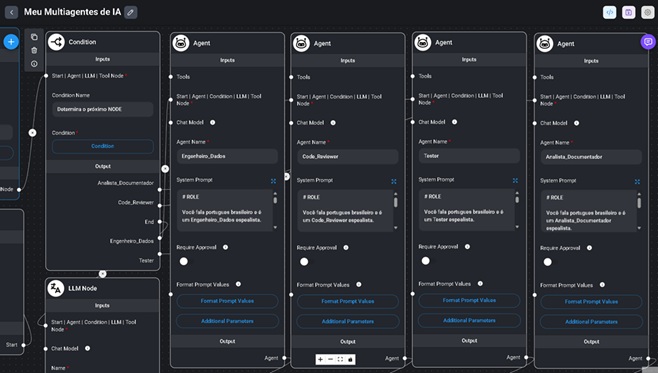This screenshot has height=373, width=658.
Task: Edit Agent Name field containing Engenheiro_Dados
Action: click(x=227, y=157)
